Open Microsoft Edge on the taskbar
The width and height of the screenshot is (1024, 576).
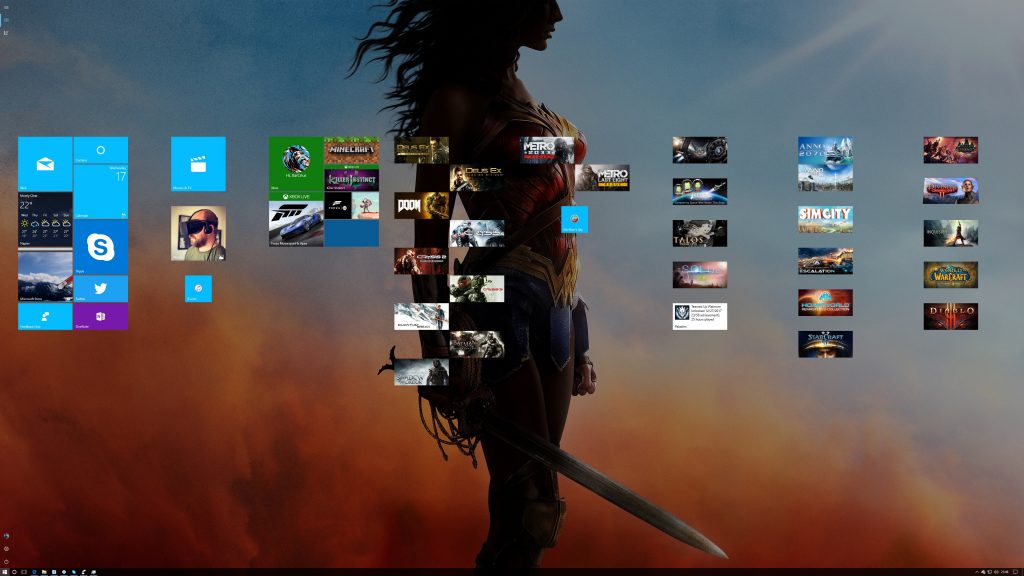(x=34, y=572)
